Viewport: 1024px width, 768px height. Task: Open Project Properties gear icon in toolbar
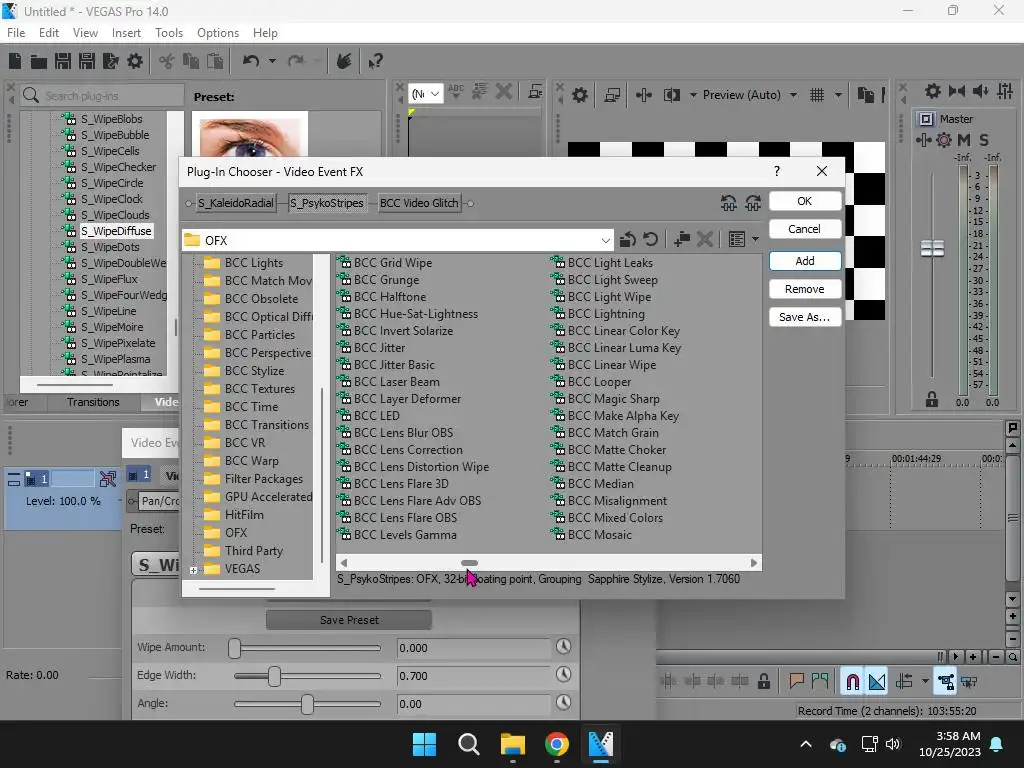tap(135, 61)
